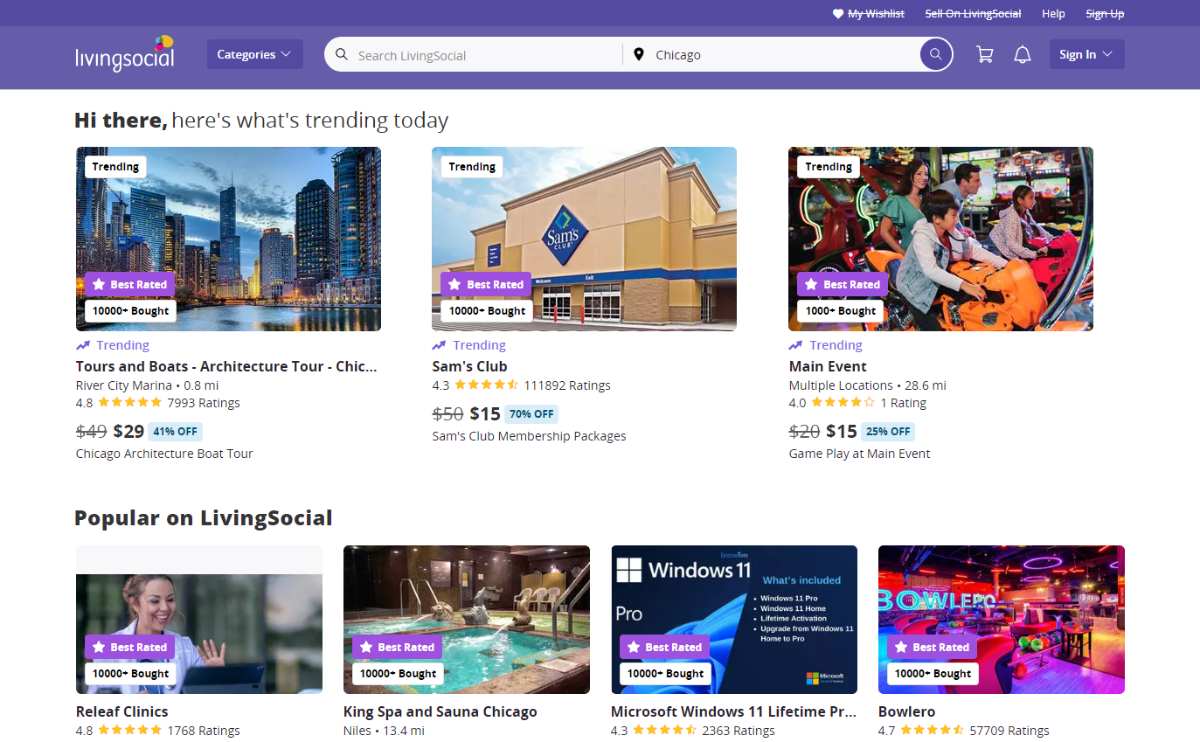Open the Main Event arcade thumbnail
This screenshot has height=742, width=1200.
pos(941,239)
